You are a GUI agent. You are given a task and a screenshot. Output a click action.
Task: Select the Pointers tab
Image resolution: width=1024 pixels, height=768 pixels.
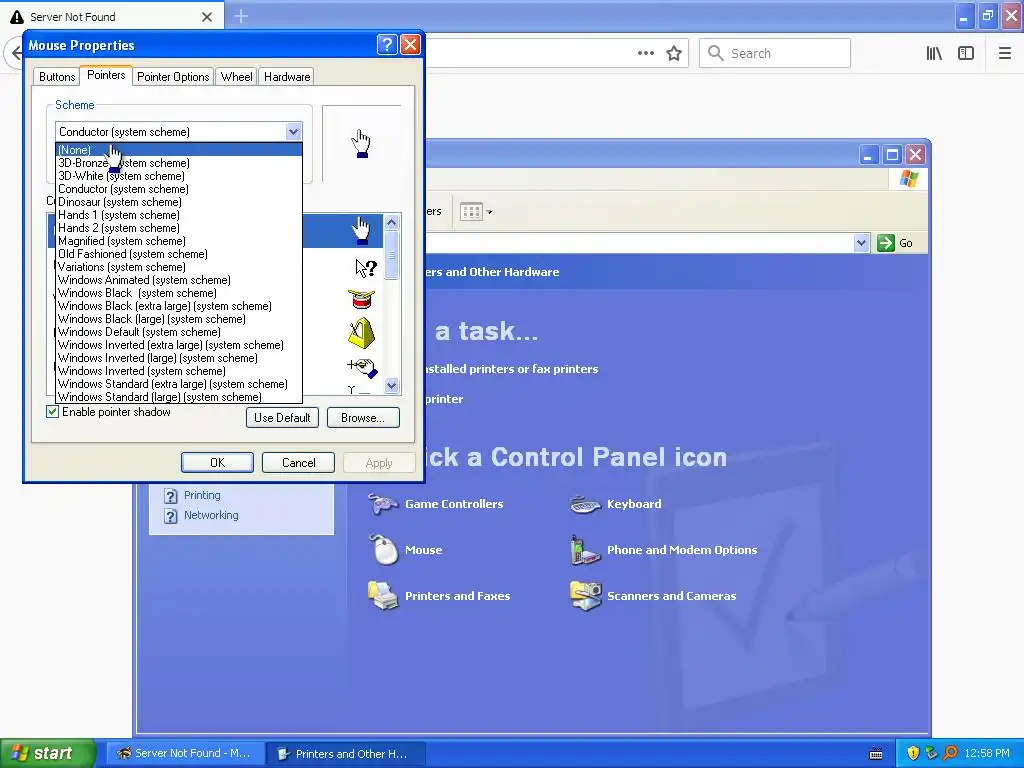[x=106, y=75]
